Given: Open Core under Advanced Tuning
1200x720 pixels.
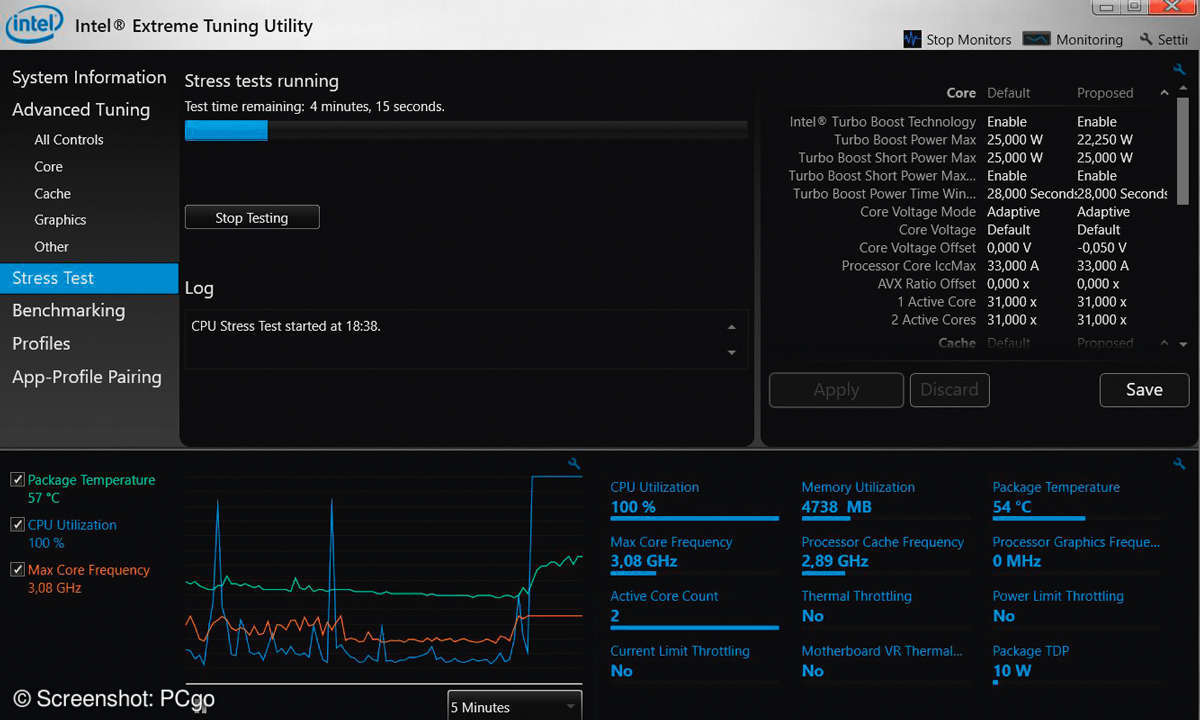Looking at the screenshot, I should tap(48, 167).
